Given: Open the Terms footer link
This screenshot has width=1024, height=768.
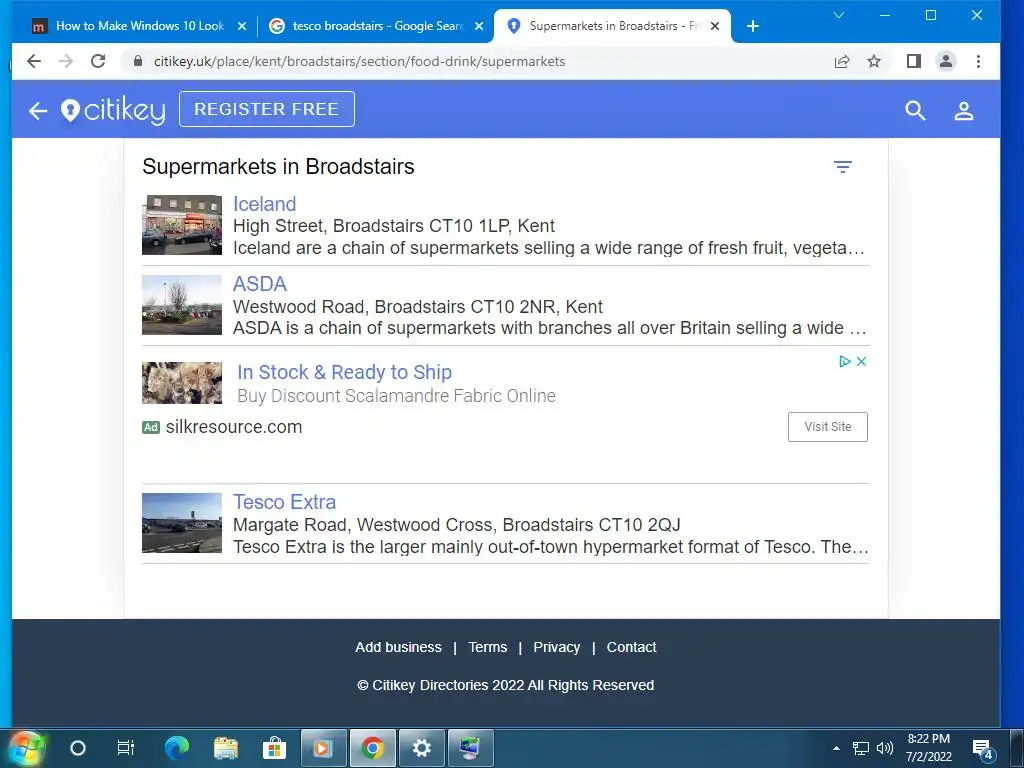Looking at the screenshot, I should click(487, 647).
